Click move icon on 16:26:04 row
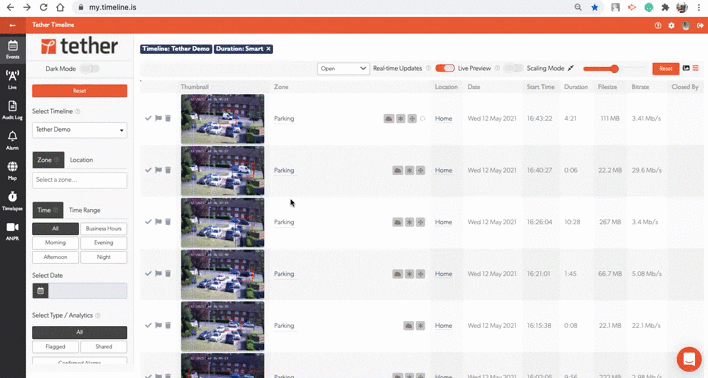This screenshot has width=708, height=378. (420, 222)
